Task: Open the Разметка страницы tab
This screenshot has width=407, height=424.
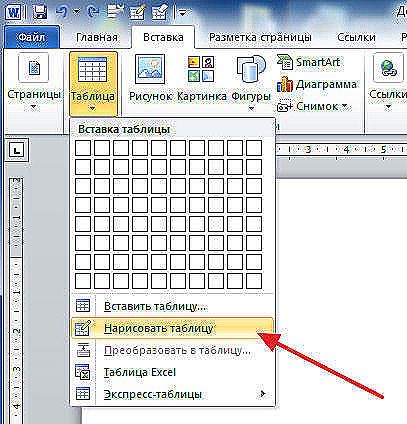Action: click(260, 37)
